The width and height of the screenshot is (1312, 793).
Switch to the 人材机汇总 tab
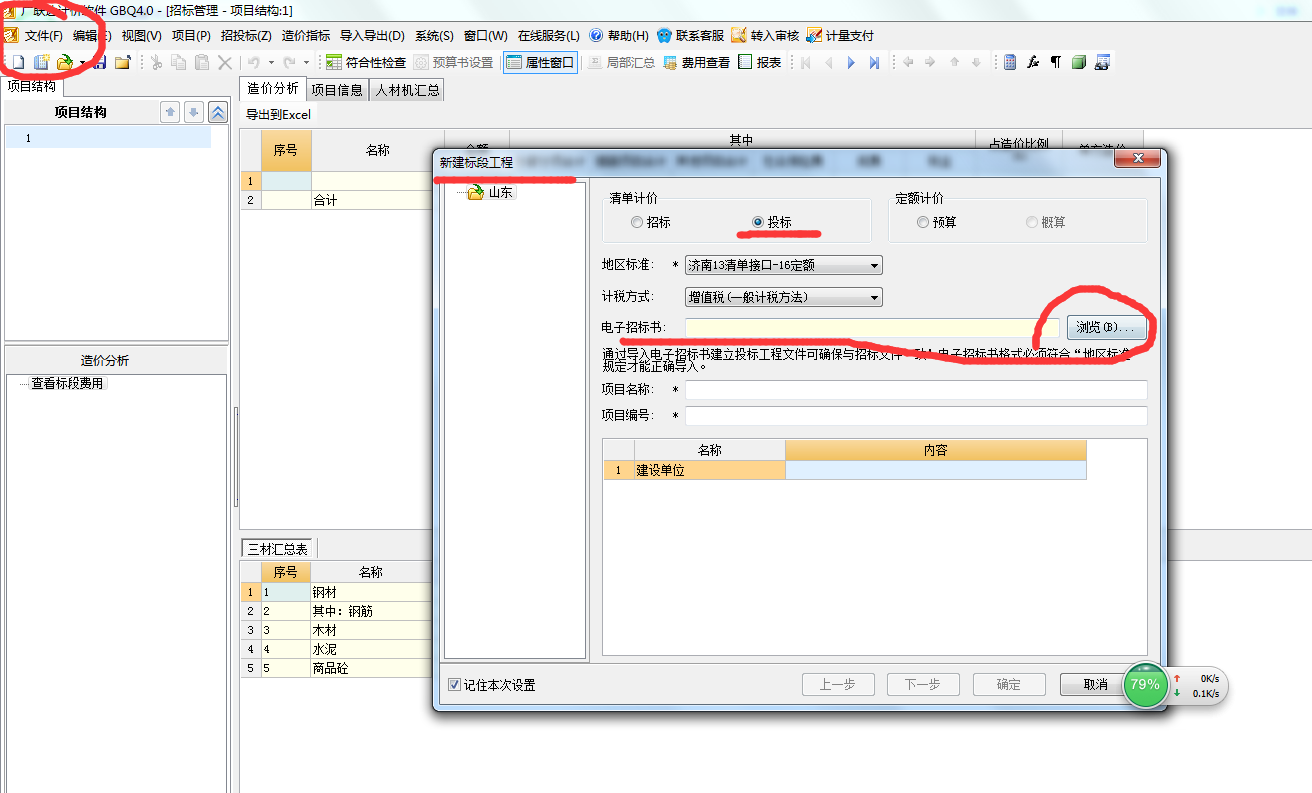pyautogui.click(x=406, y=90)
